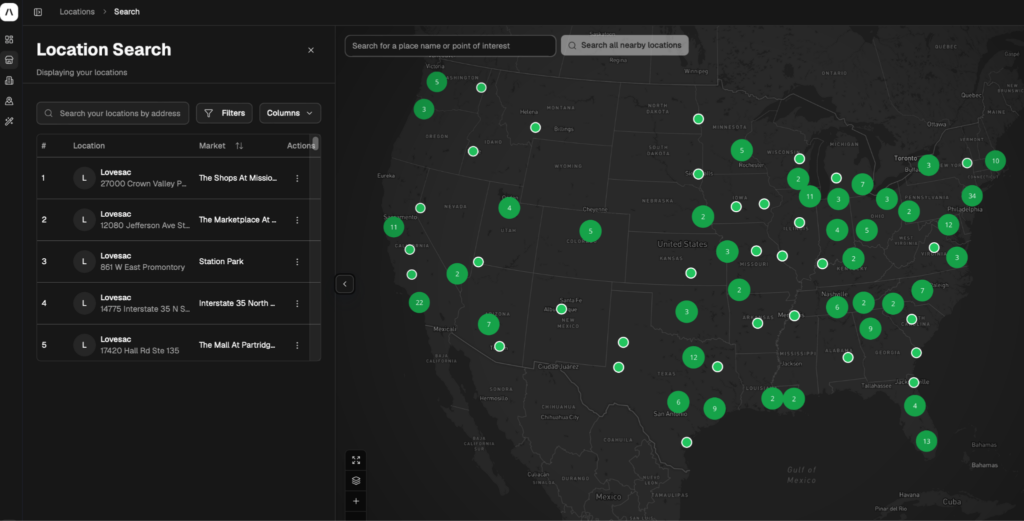1024x521 pixels.
Task: Open the Filters button
Action: [224, 113]
